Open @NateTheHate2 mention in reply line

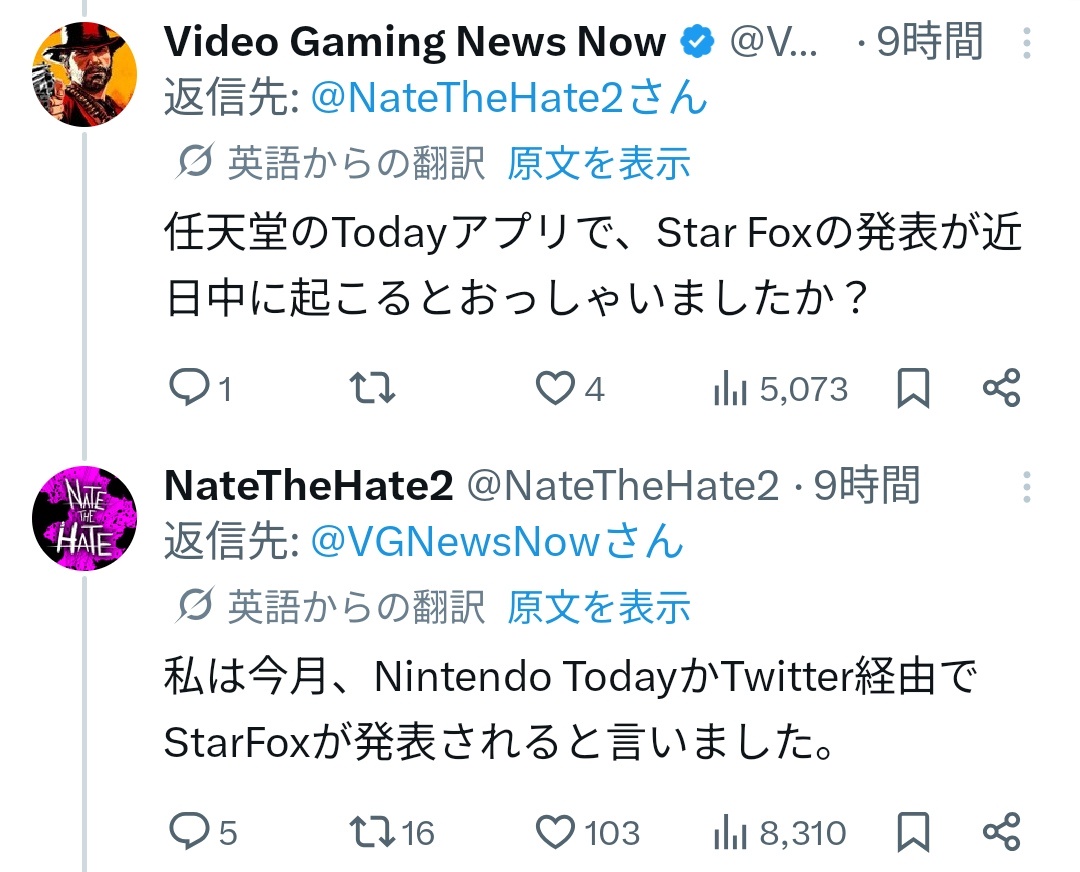(x=509, y=98)
